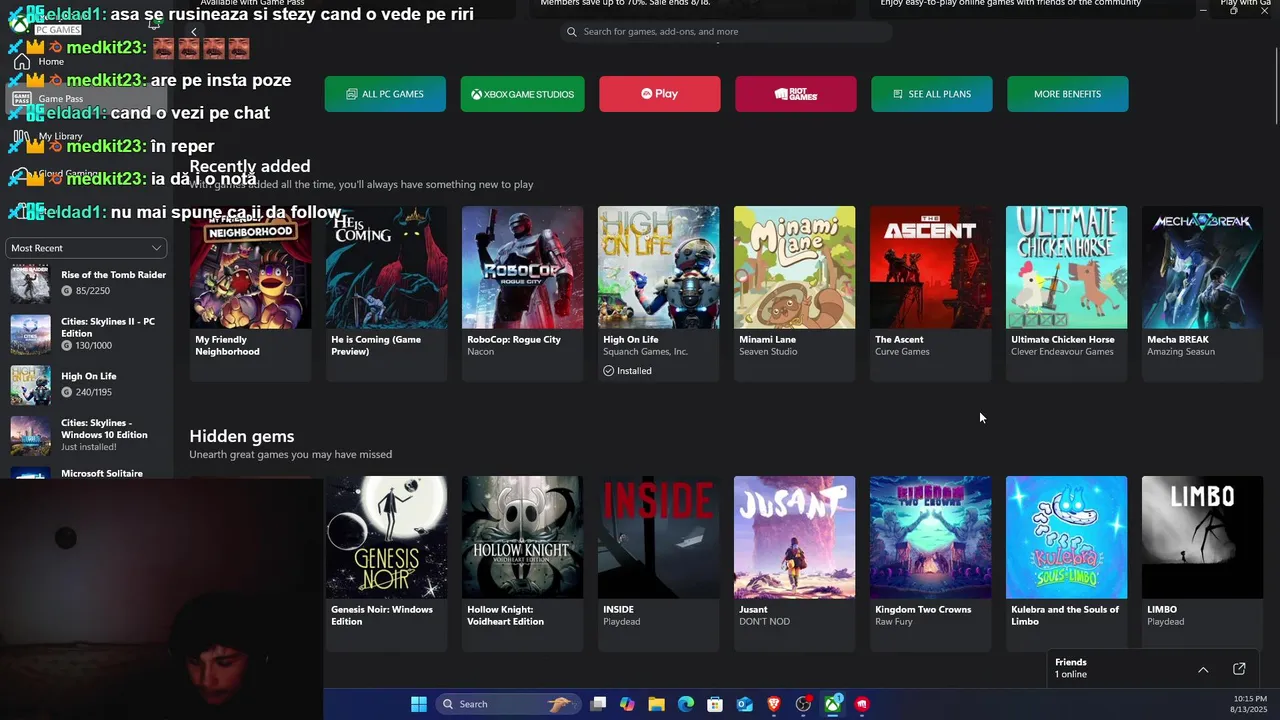Open Microsoft Solitaire in recent list
The height and width of the screenshot is (720, 1280).
point(88,472)
